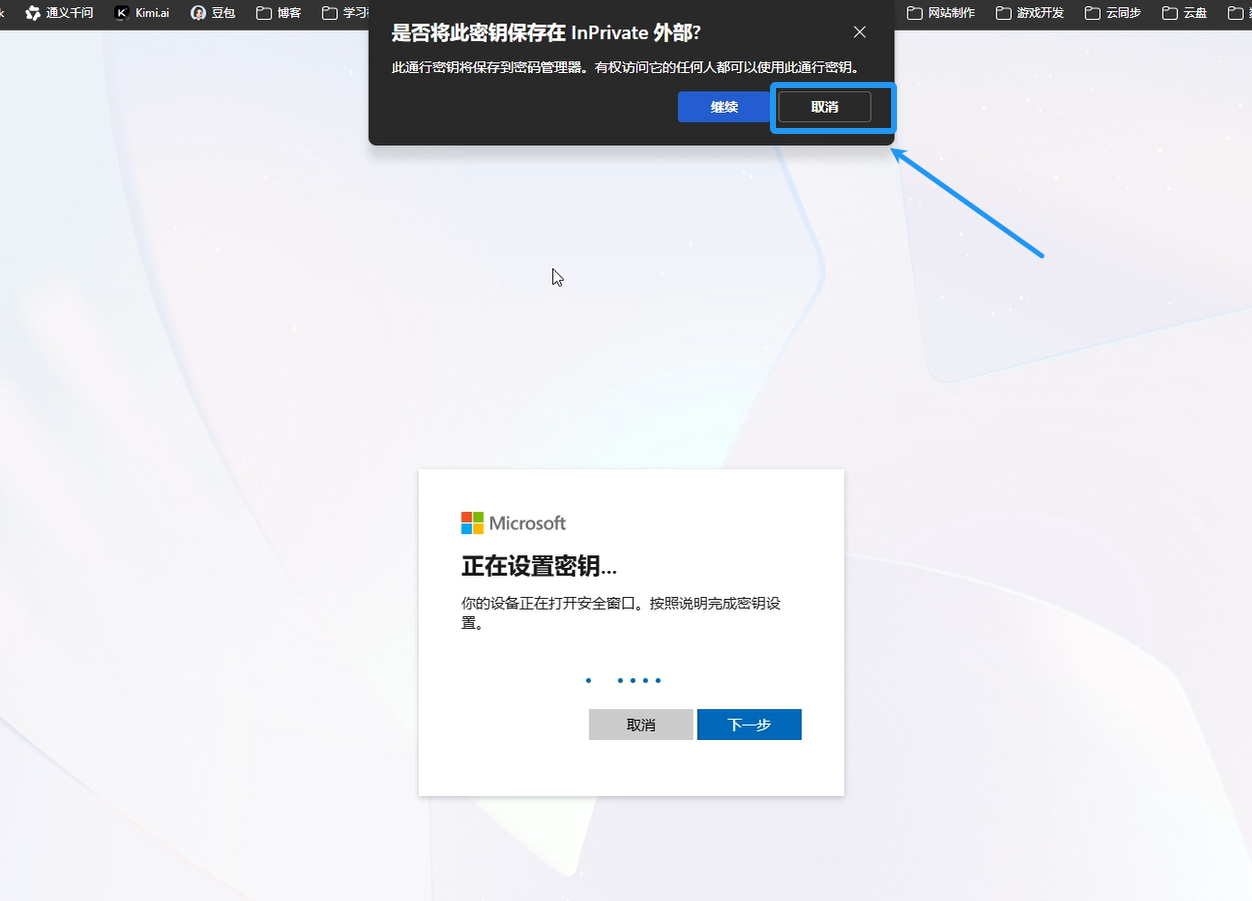
Task: Open the Kimi.ai bookmark
Action: click(x=140, y=13)
